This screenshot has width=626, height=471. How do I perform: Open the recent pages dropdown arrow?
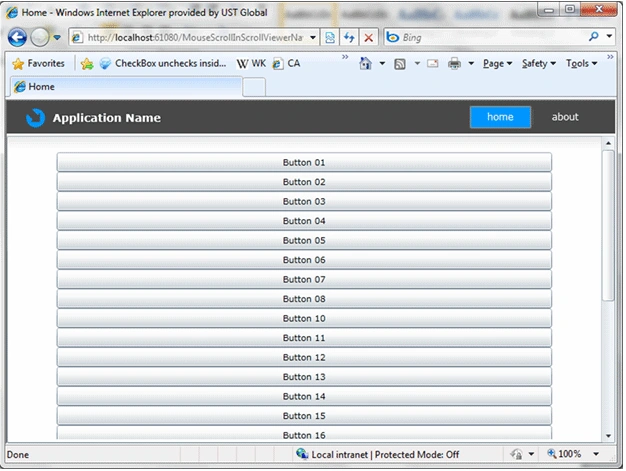pos(57,38)
